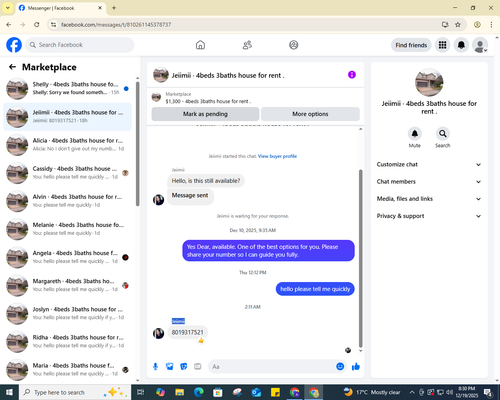The width and height of the screenshot is (500, 400).
Task: Record a voice clip microphone icon
Action: [155, 367]
